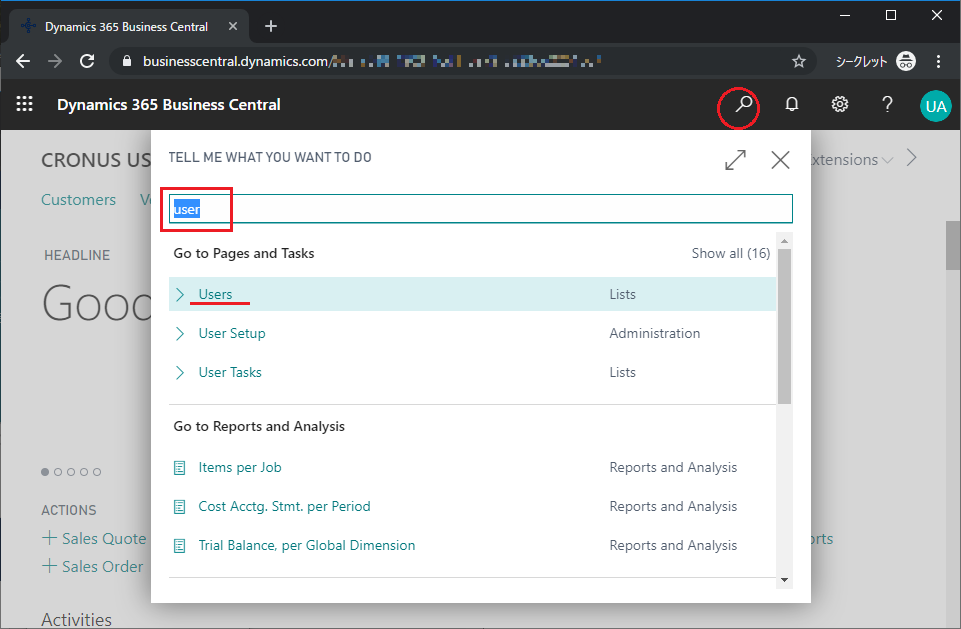961x629 pixels.
Task: Expand the Users result chevron
Action: click(180, 294)
